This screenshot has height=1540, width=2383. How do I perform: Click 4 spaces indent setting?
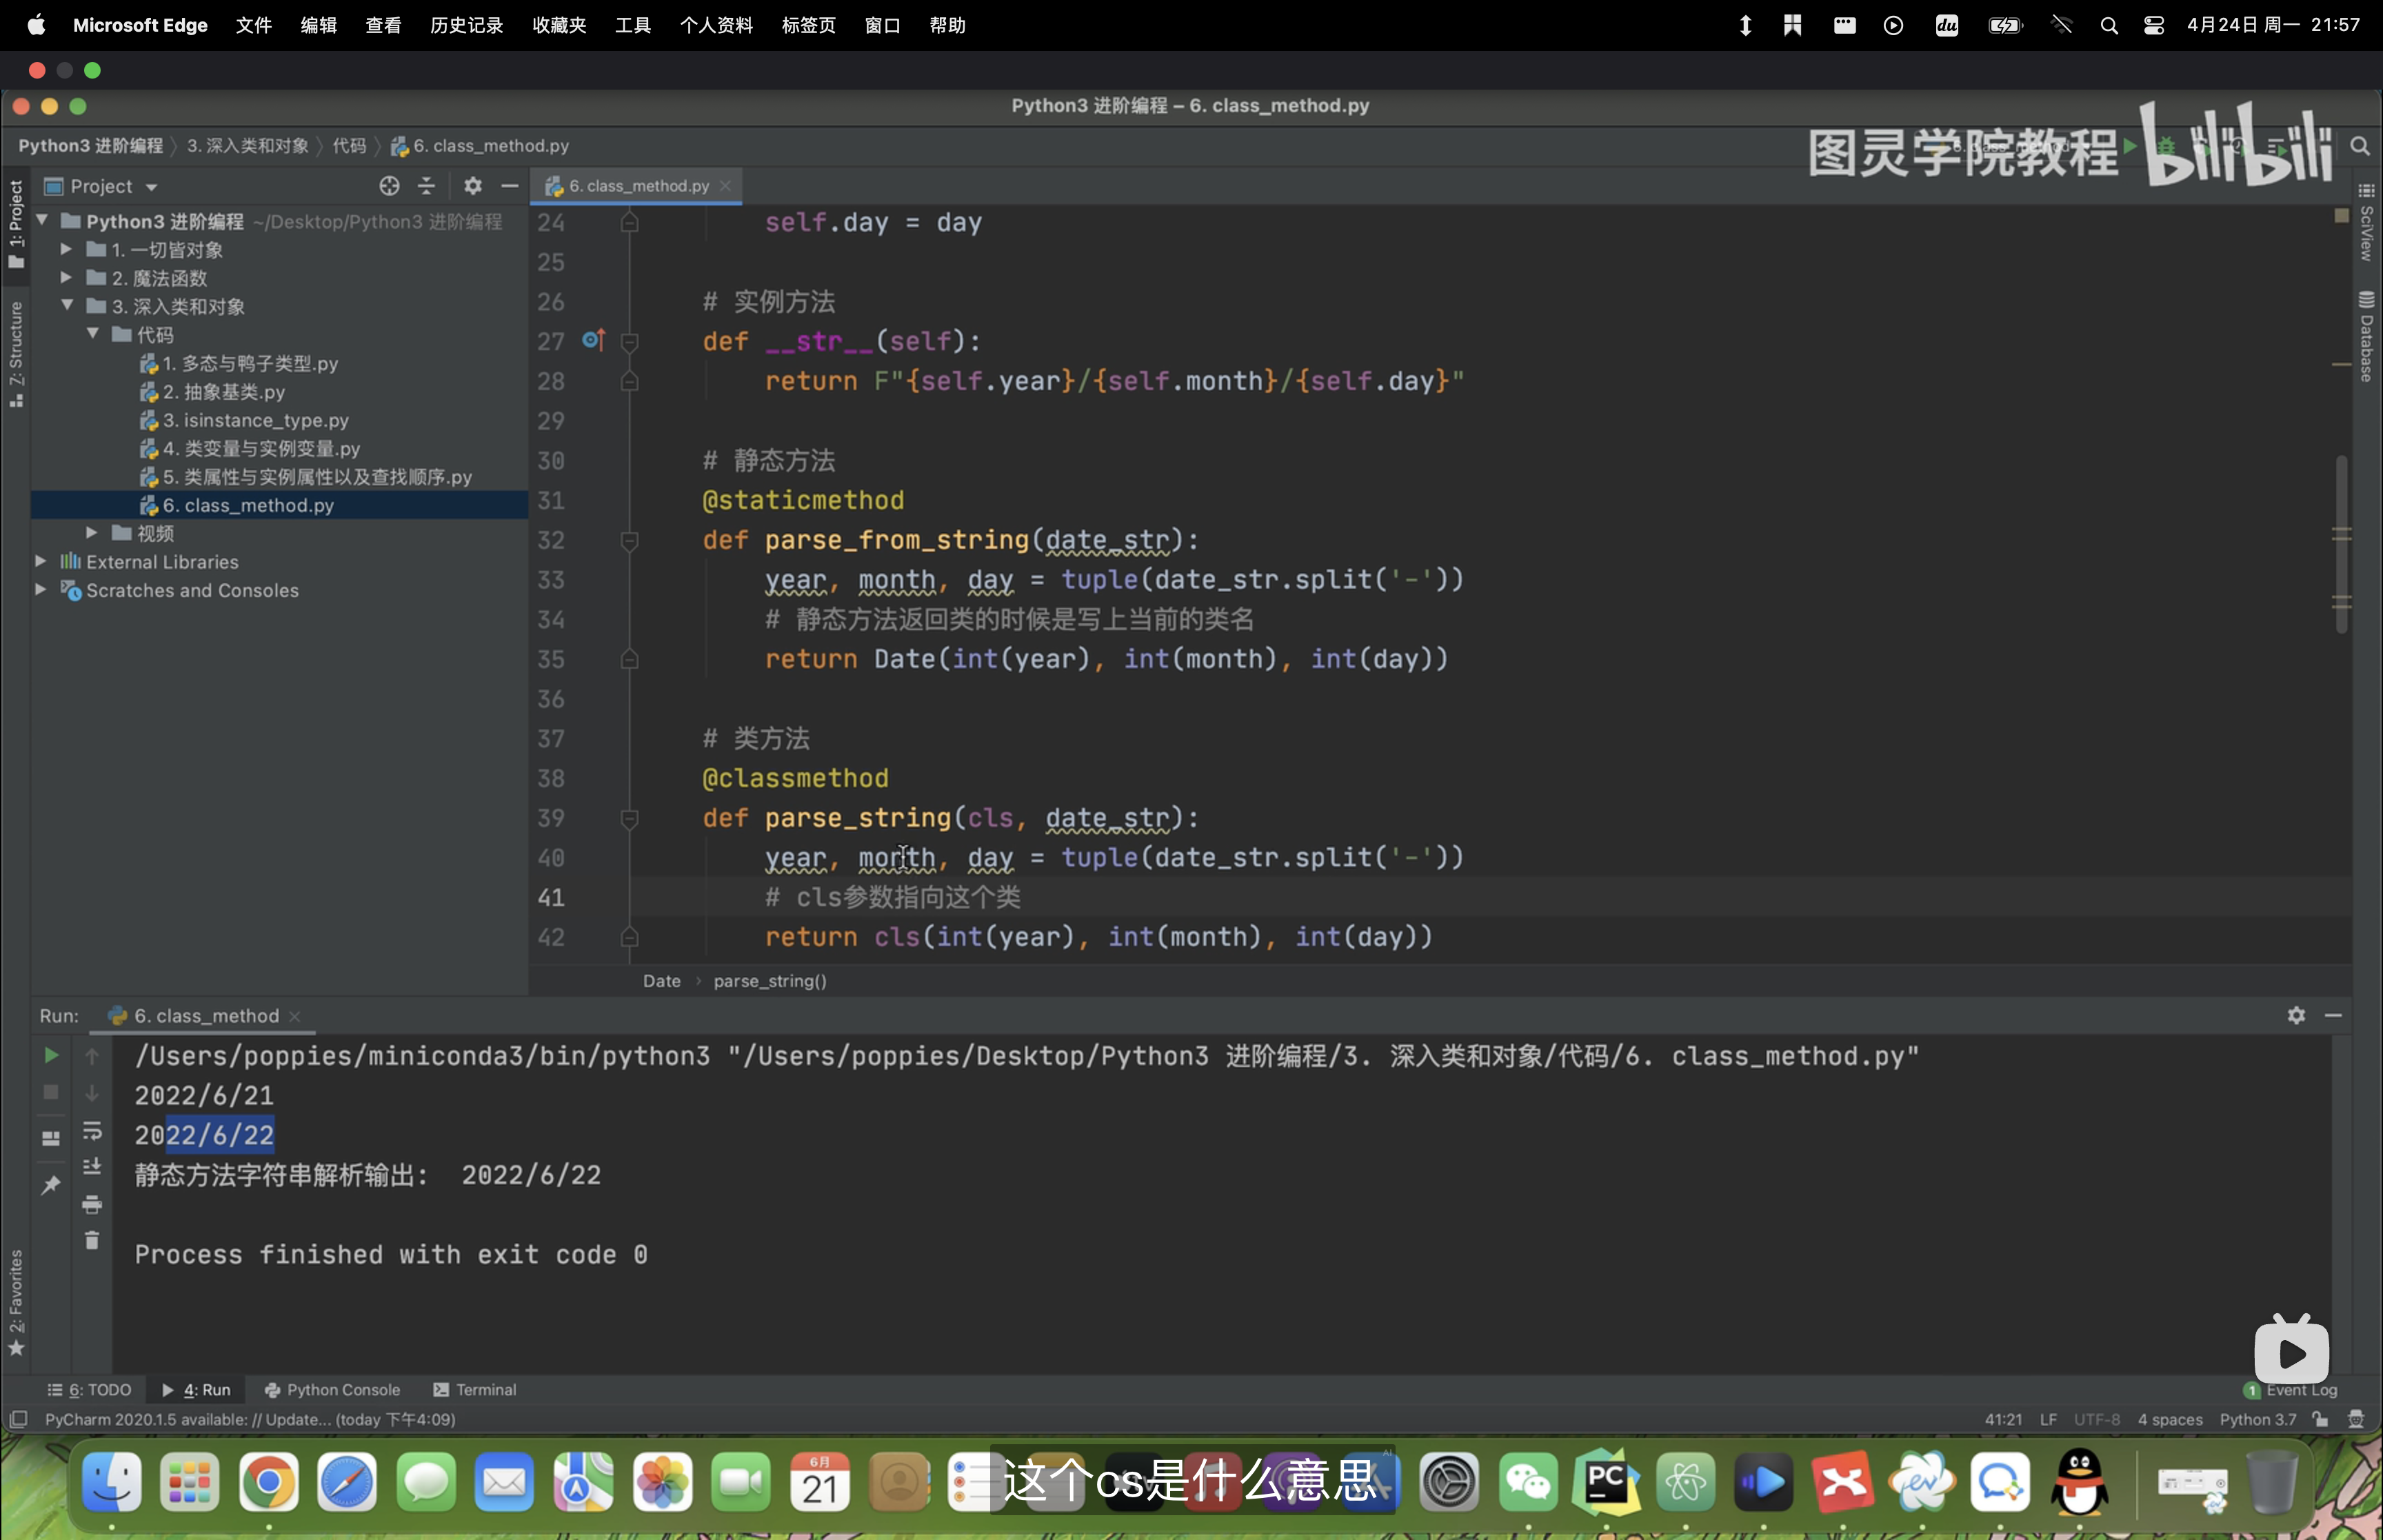pyautogui.click(x=2170, y=1419)
